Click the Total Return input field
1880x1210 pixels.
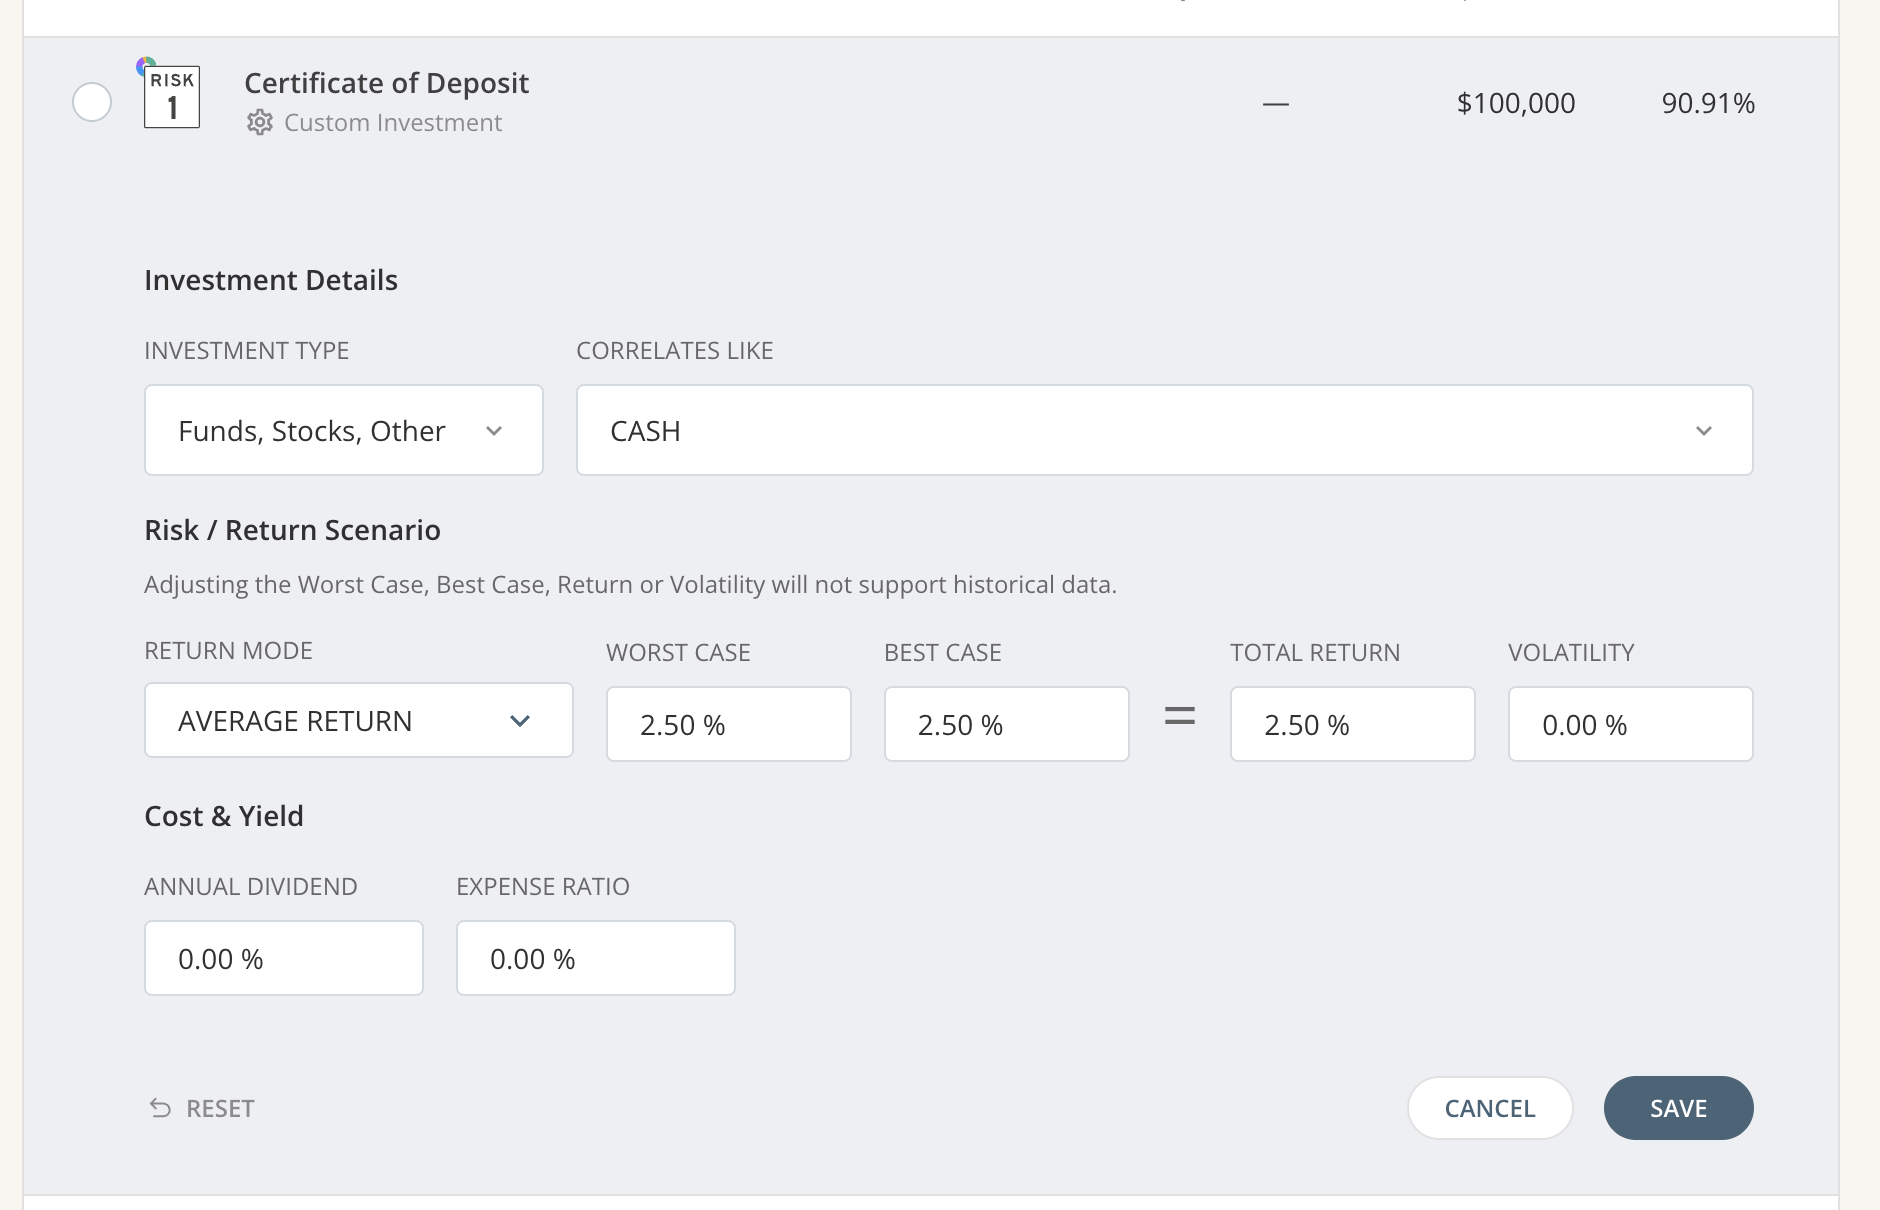coord(1353,724)
